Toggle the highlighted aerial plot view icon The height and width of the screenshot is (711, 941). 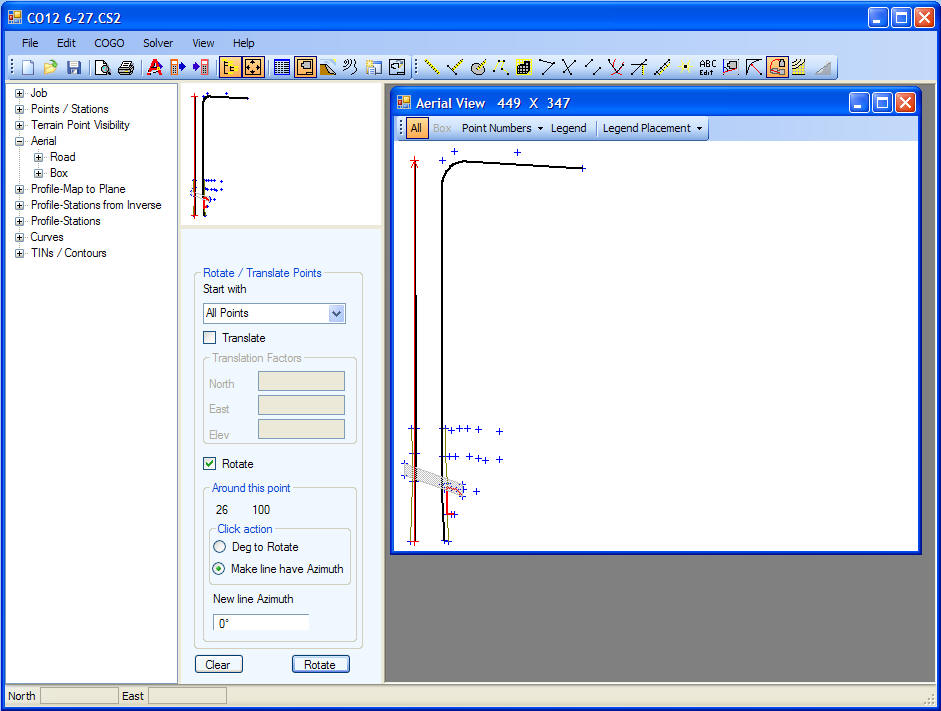(x=305, y=67)
